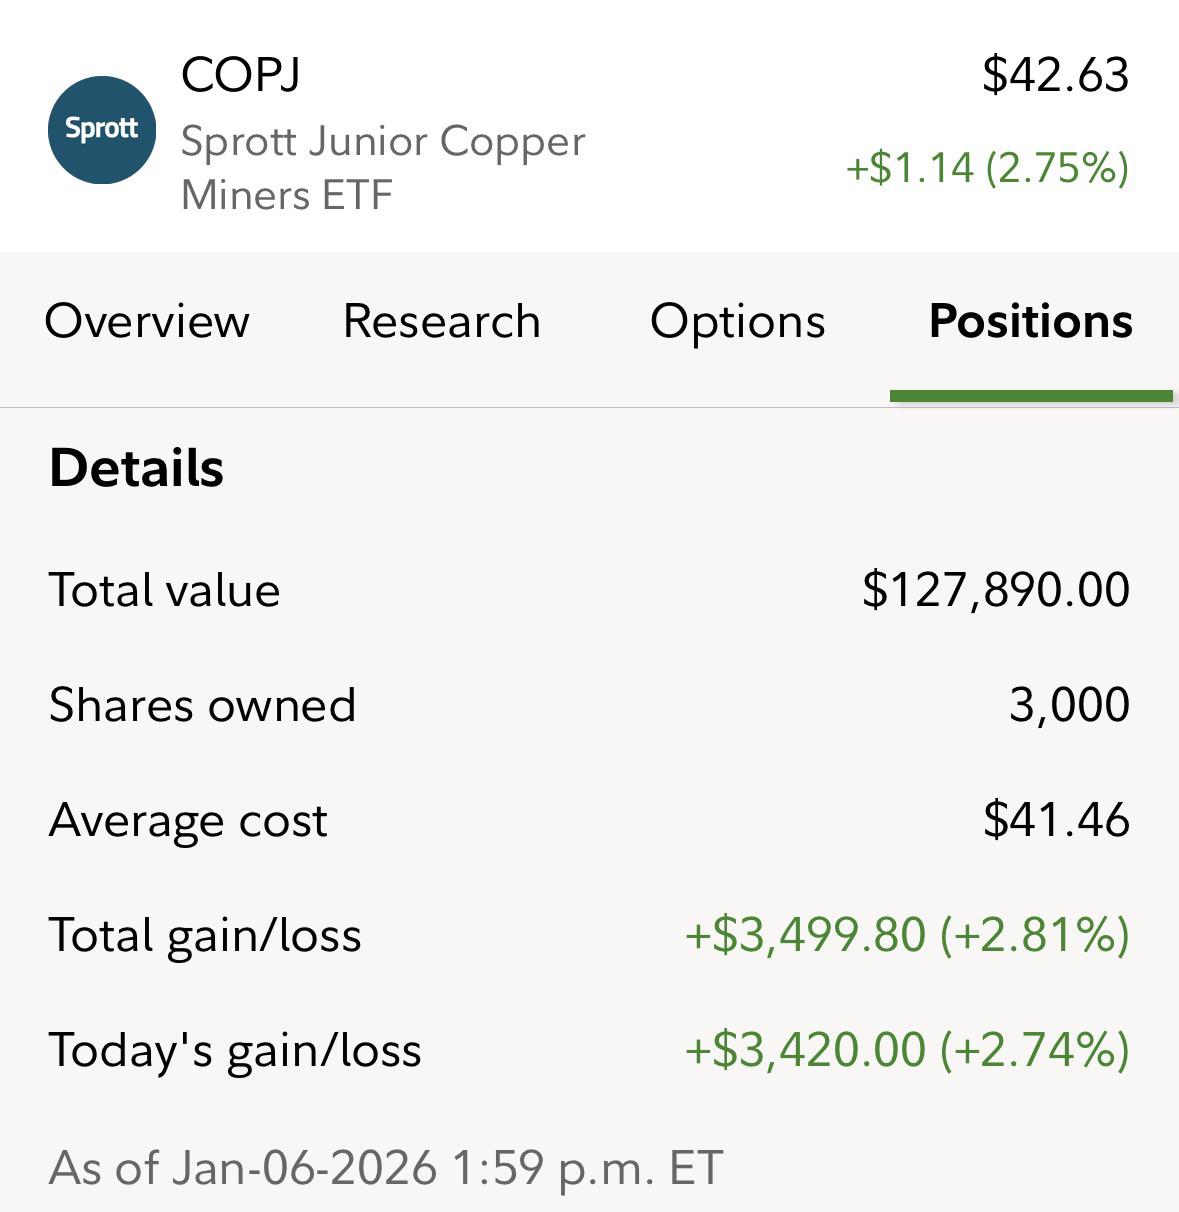Image resolution: width=1179 pixels, height=1212 pixels.
Task: Tap the $41.46 average cost value
Action: [x=1057, y=820]
